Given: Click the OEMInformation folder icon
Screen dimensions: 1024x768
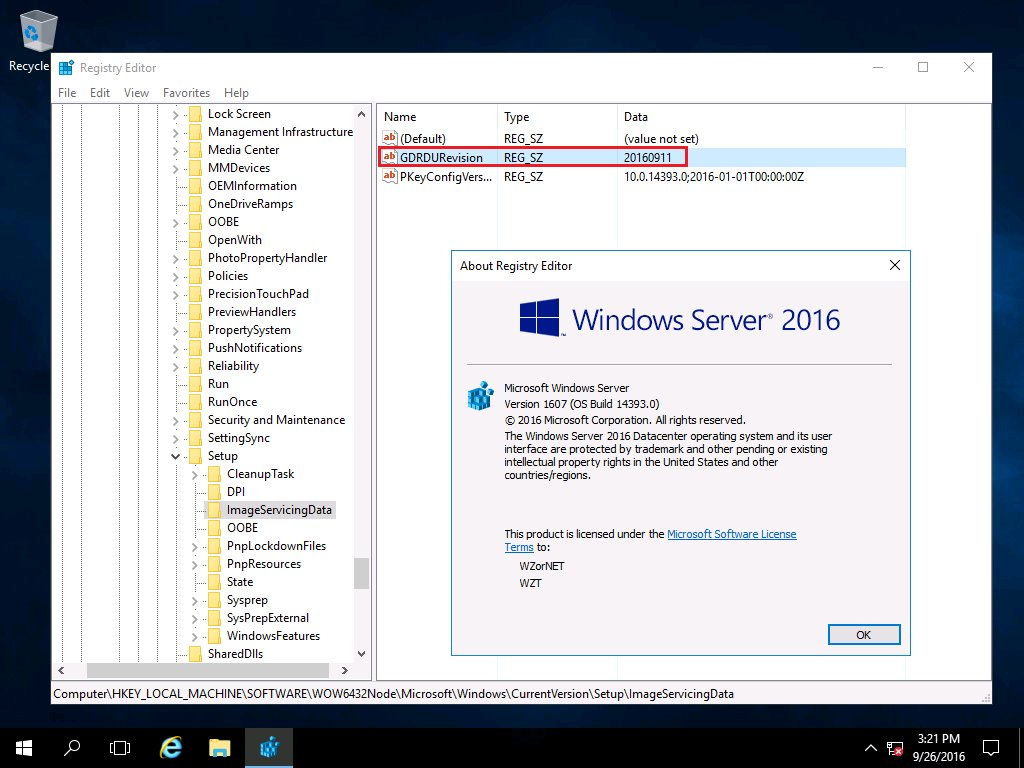Looking at the screenshot, I should click(195, 186).
